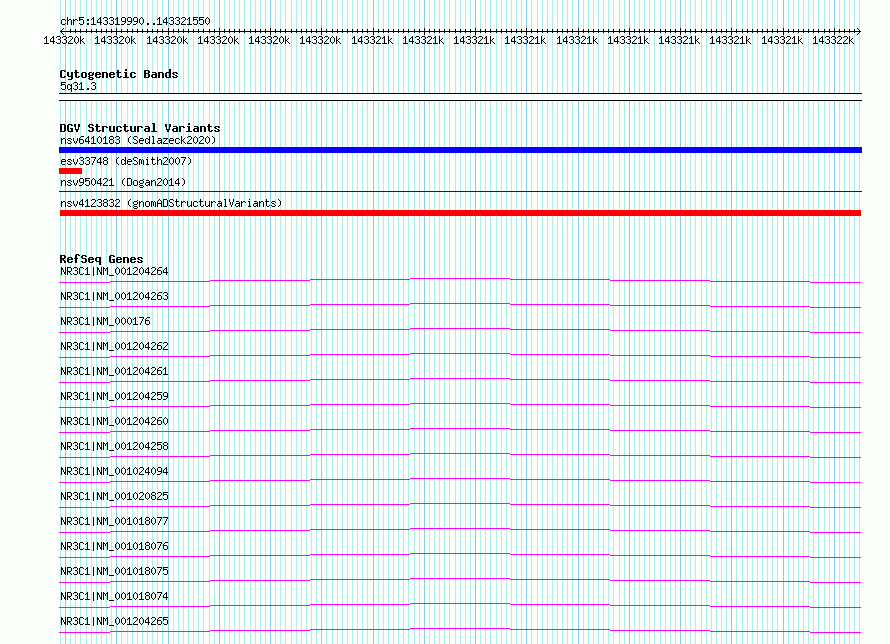
Task: Click the NR3C1|NM_001018074 transcript label
Action: pyautogui.click(x=114, y=596)
